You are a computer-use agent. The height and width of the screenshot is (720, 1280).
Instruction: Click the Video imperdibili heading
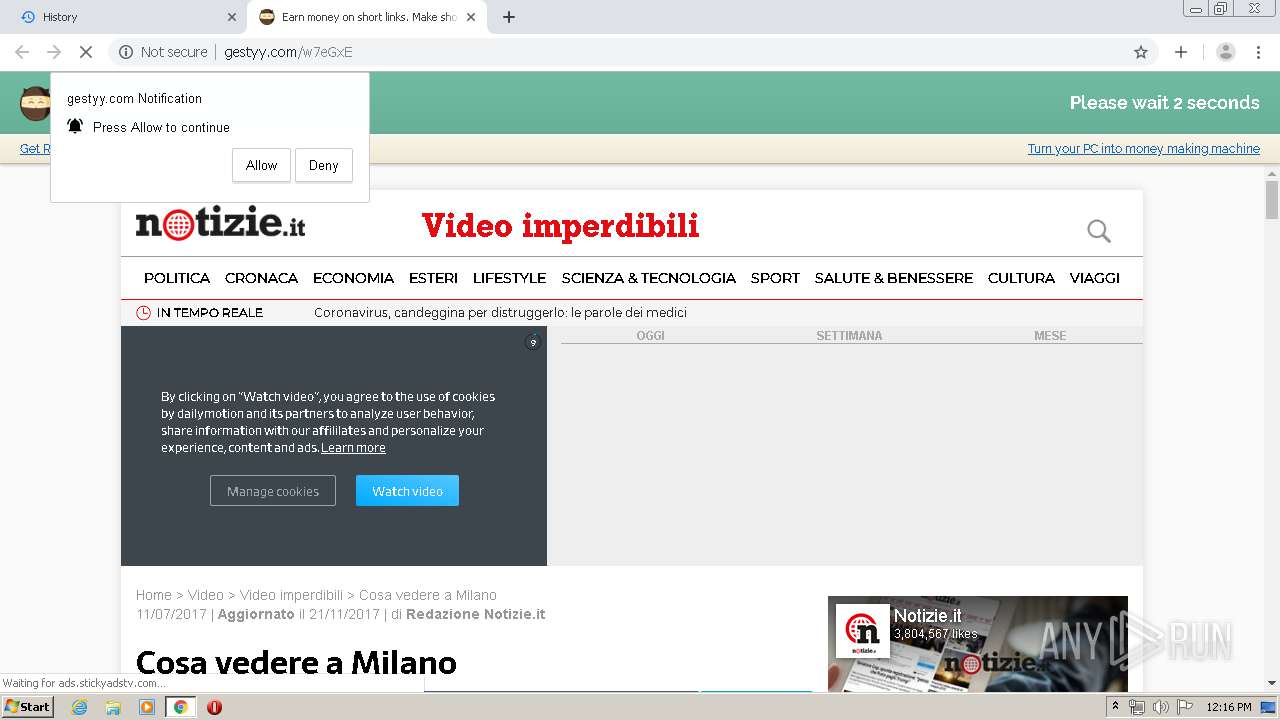pyautogui.click(x=560, y=226)
